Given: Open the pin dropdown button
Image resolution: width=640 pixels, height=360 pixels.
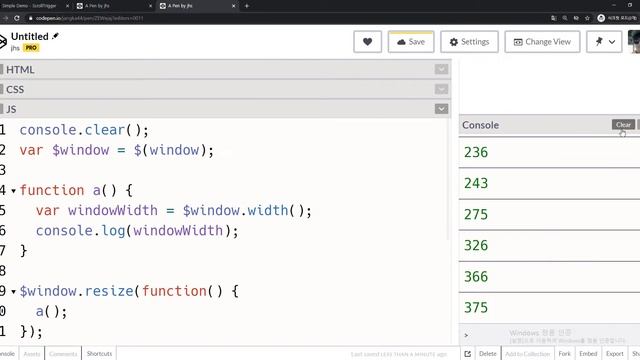Looking at the screenshot, I should tap(604, 42).
